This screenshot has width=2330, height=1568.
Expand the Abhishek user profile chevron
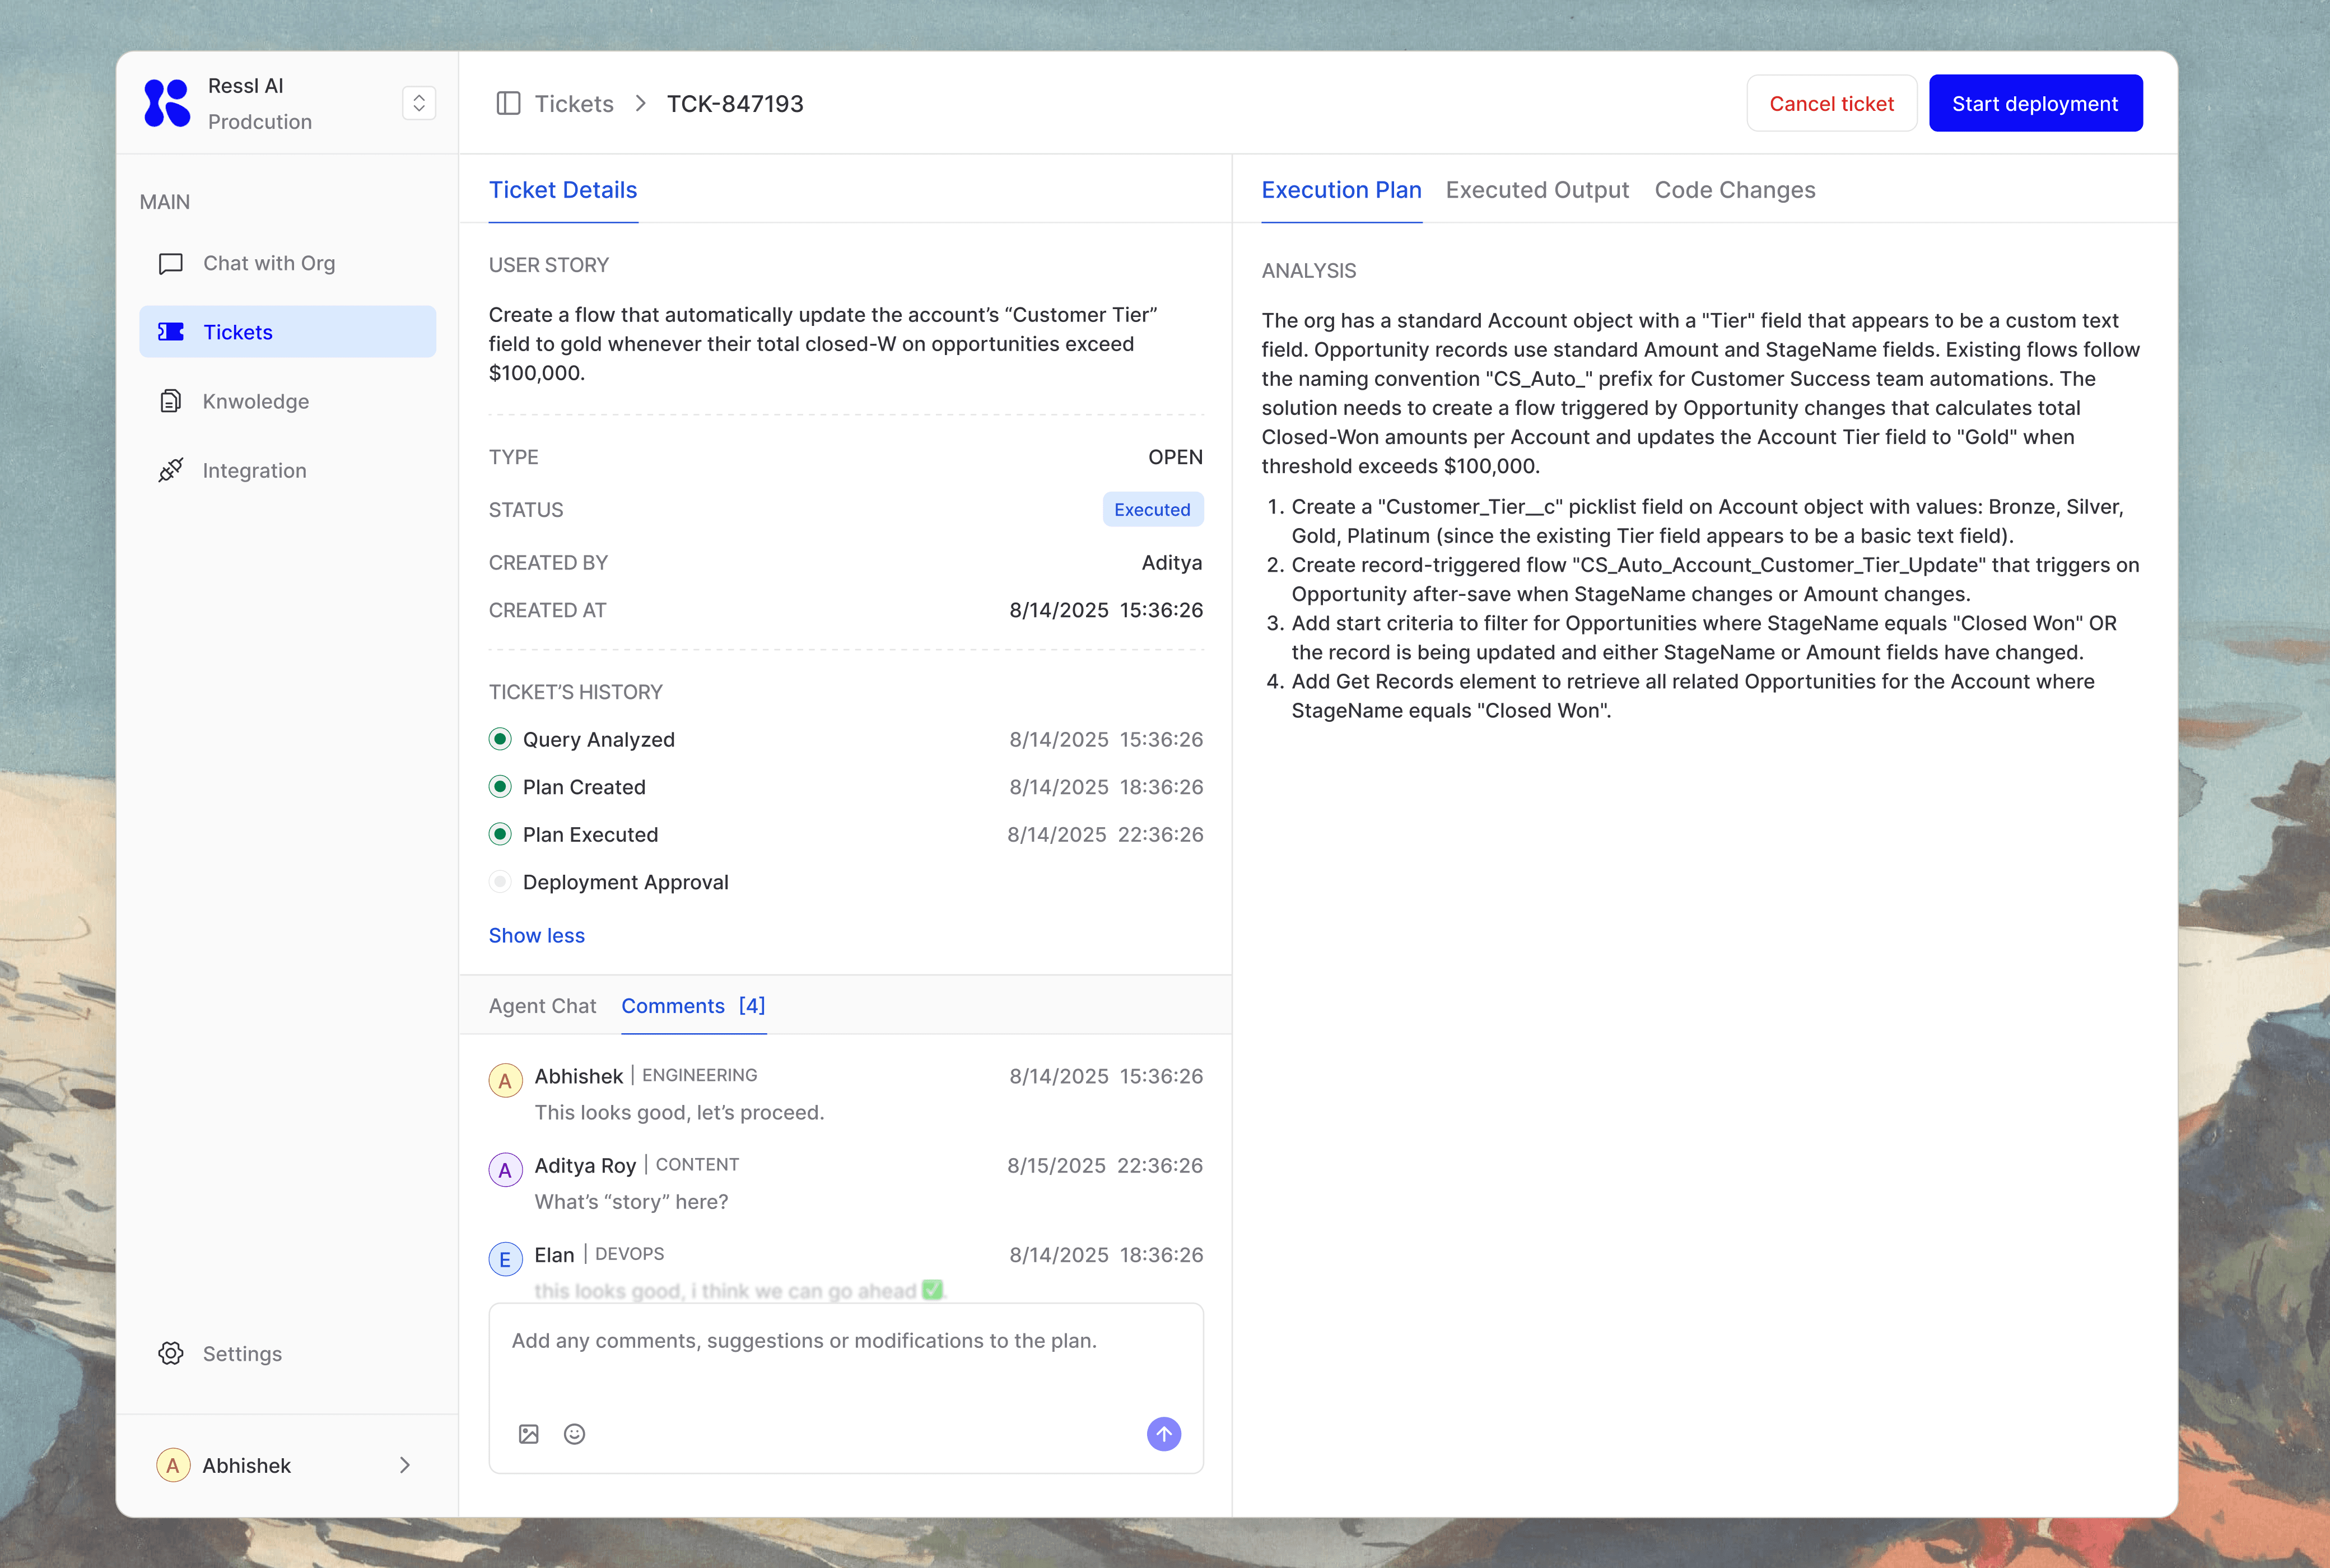pos(405,1465)
